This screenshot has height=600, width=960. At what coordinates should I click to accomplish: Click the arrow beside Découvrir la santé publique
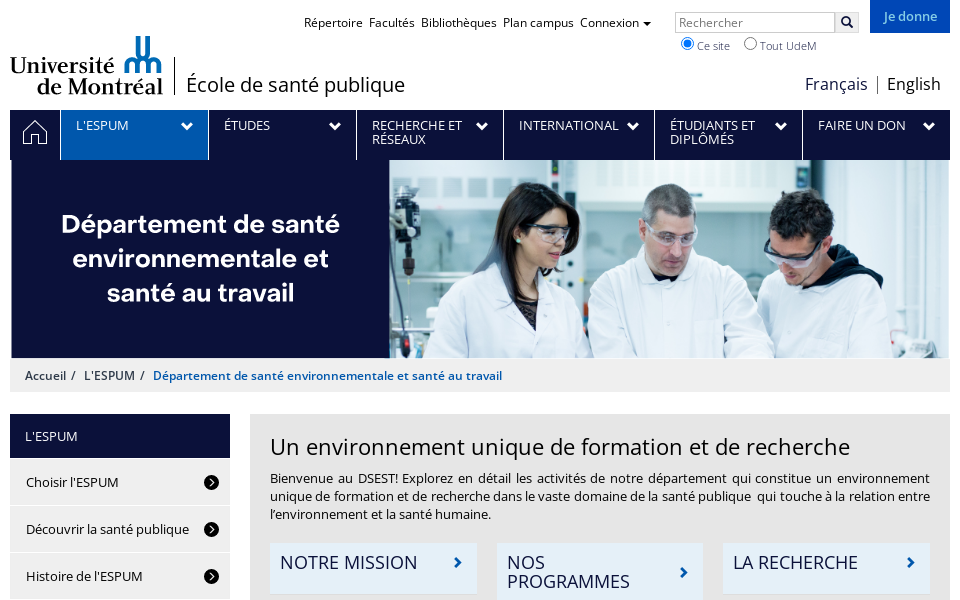pos(211,529)
